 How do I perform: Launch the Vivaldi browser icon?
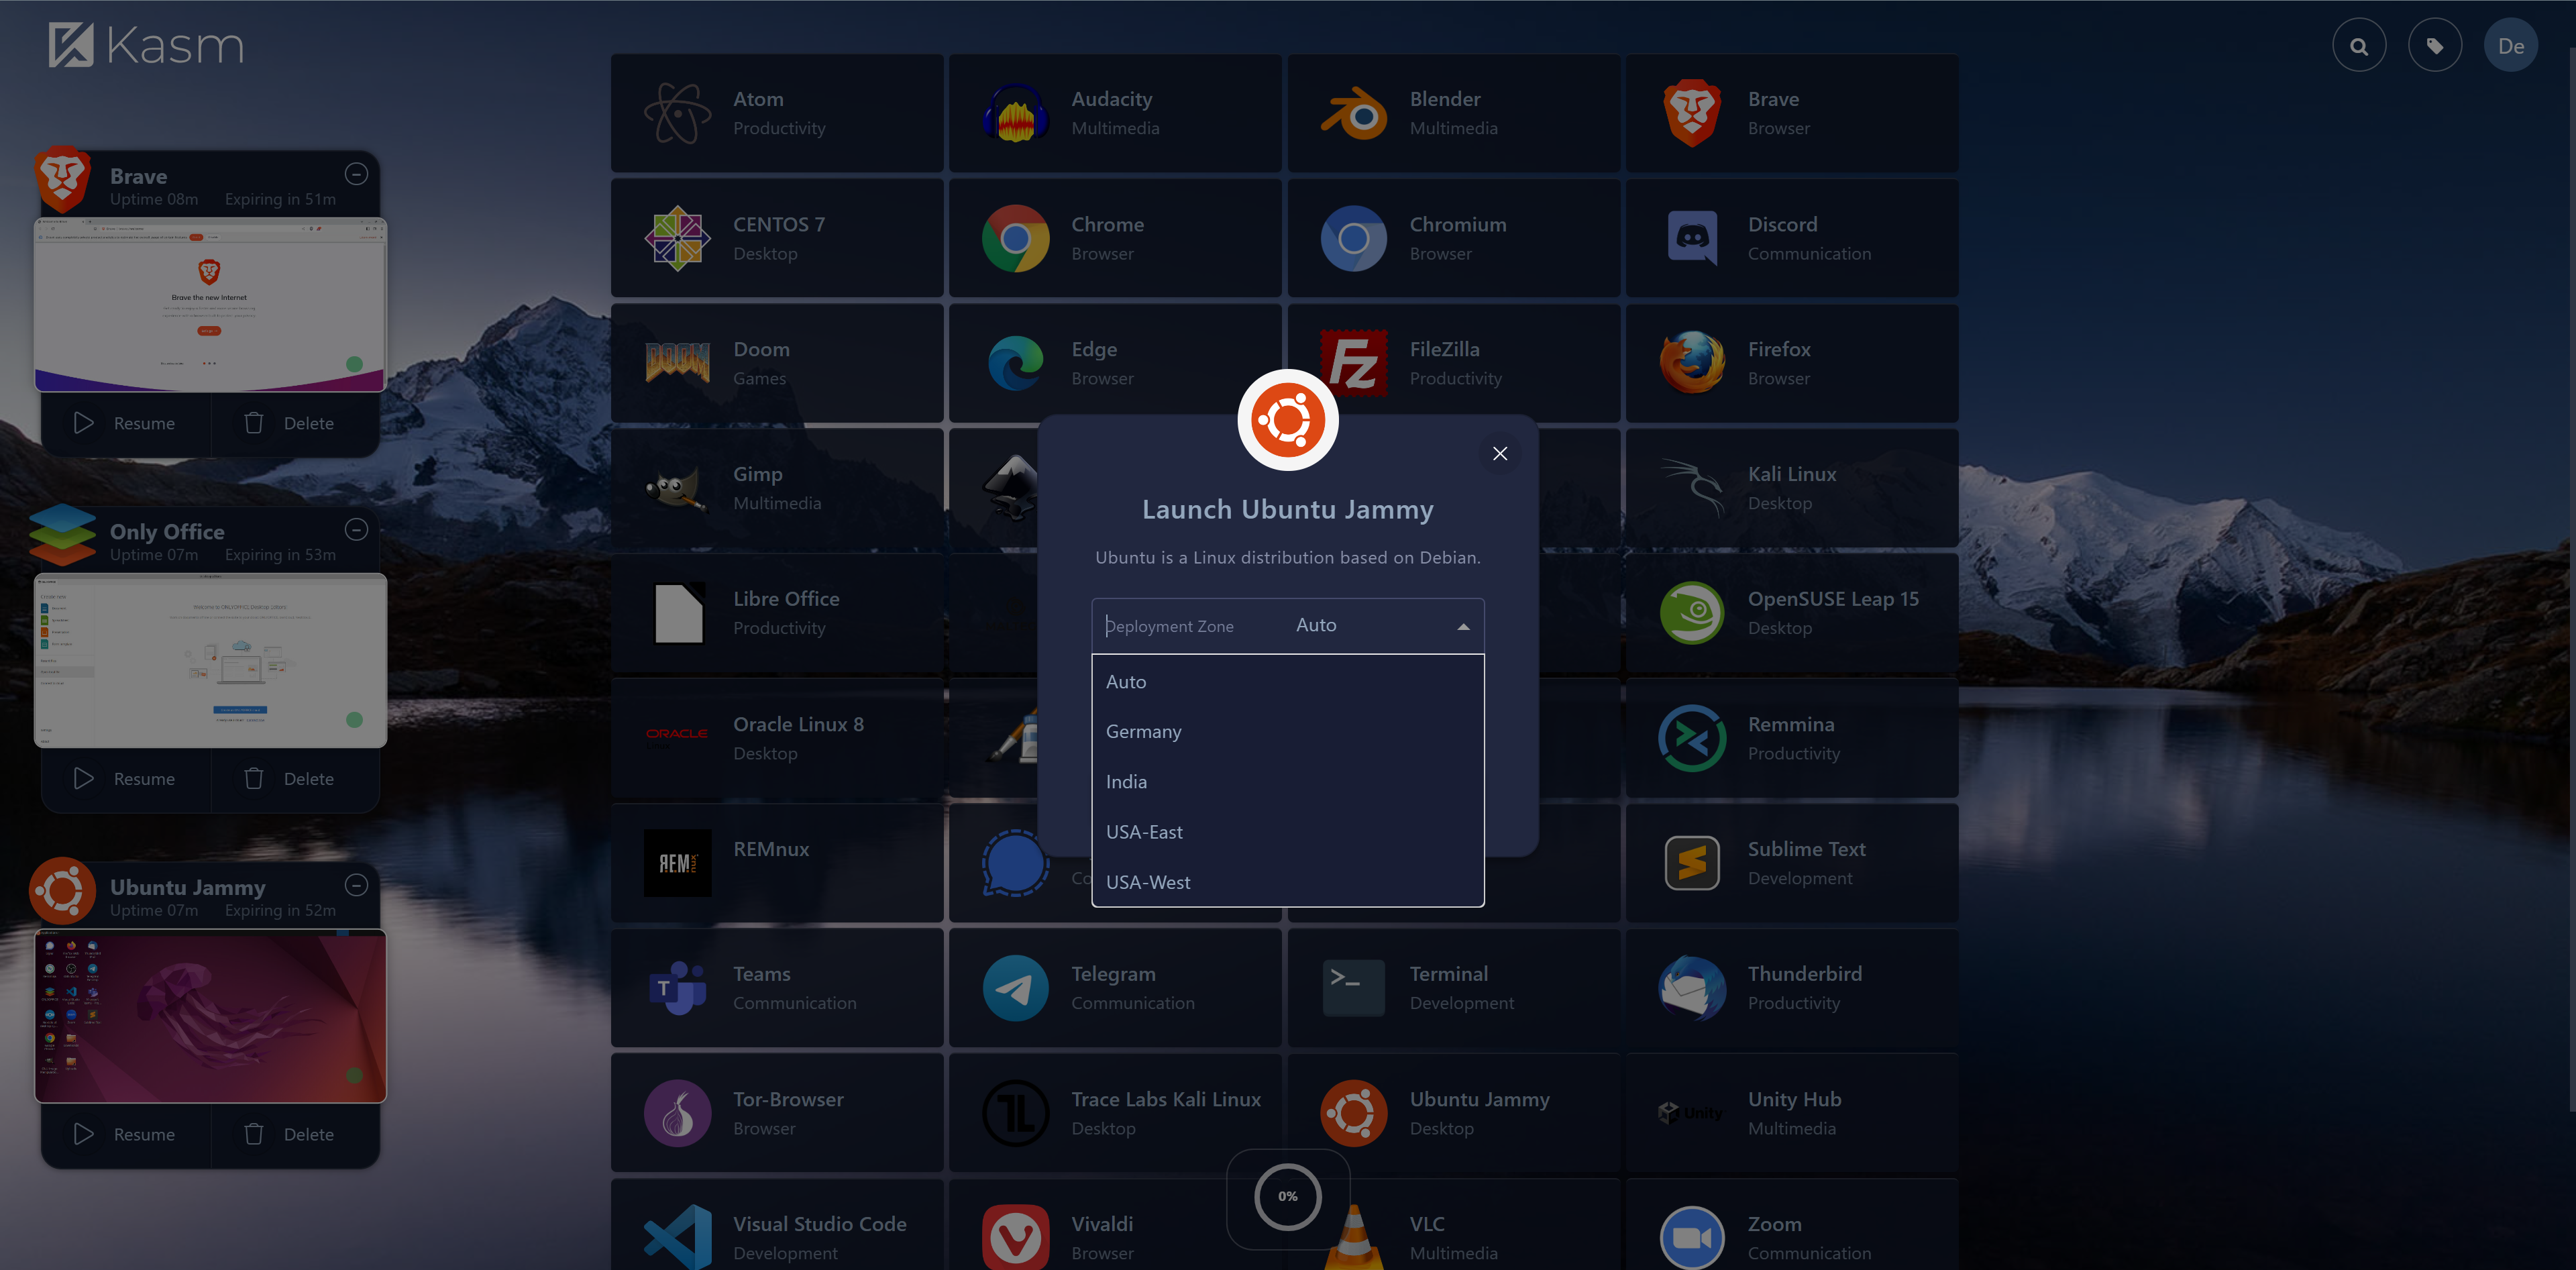[x=1016, y=1238]
